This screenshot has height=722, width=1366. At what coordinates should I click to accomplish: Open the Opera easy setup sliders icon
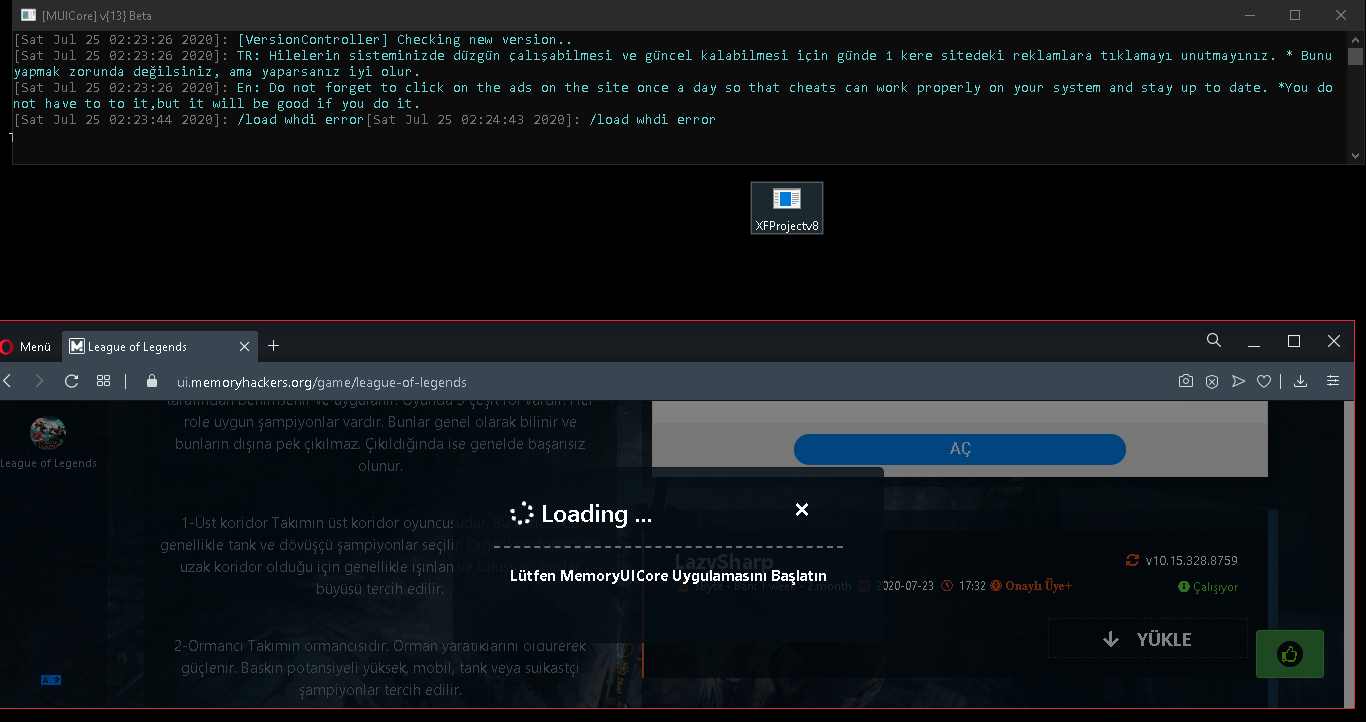1333,381
